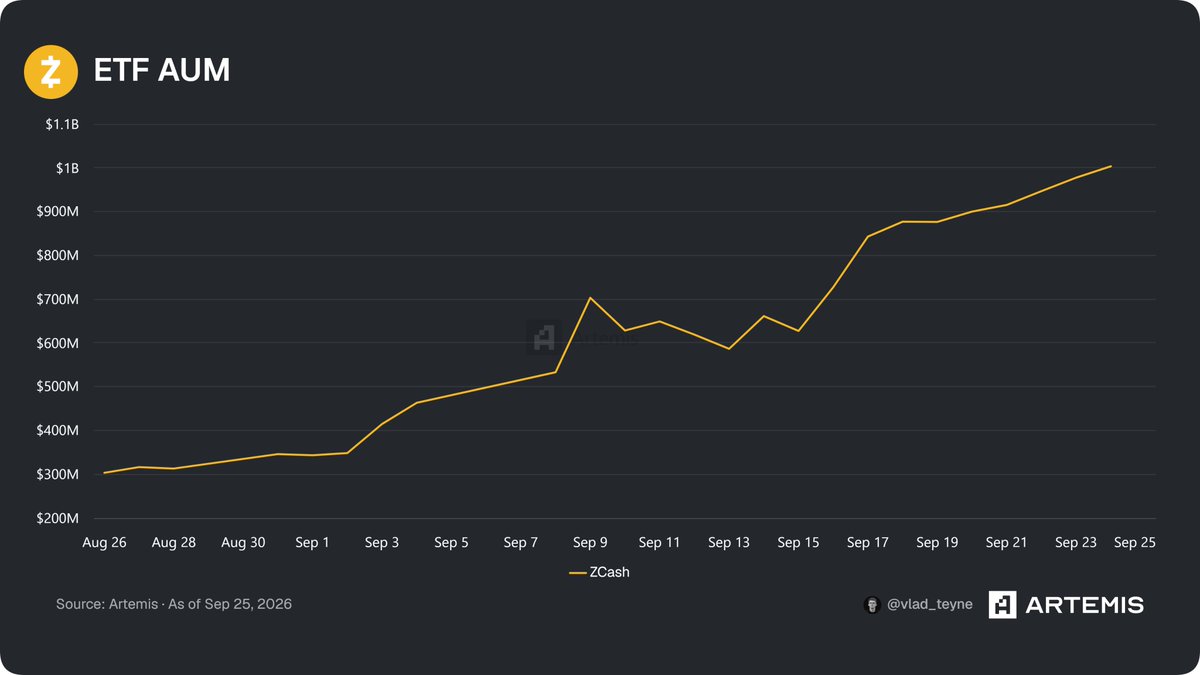Screen dimensions: 1200x675
Task: Click the Sep 11 x-axis label
Action: 659,543
